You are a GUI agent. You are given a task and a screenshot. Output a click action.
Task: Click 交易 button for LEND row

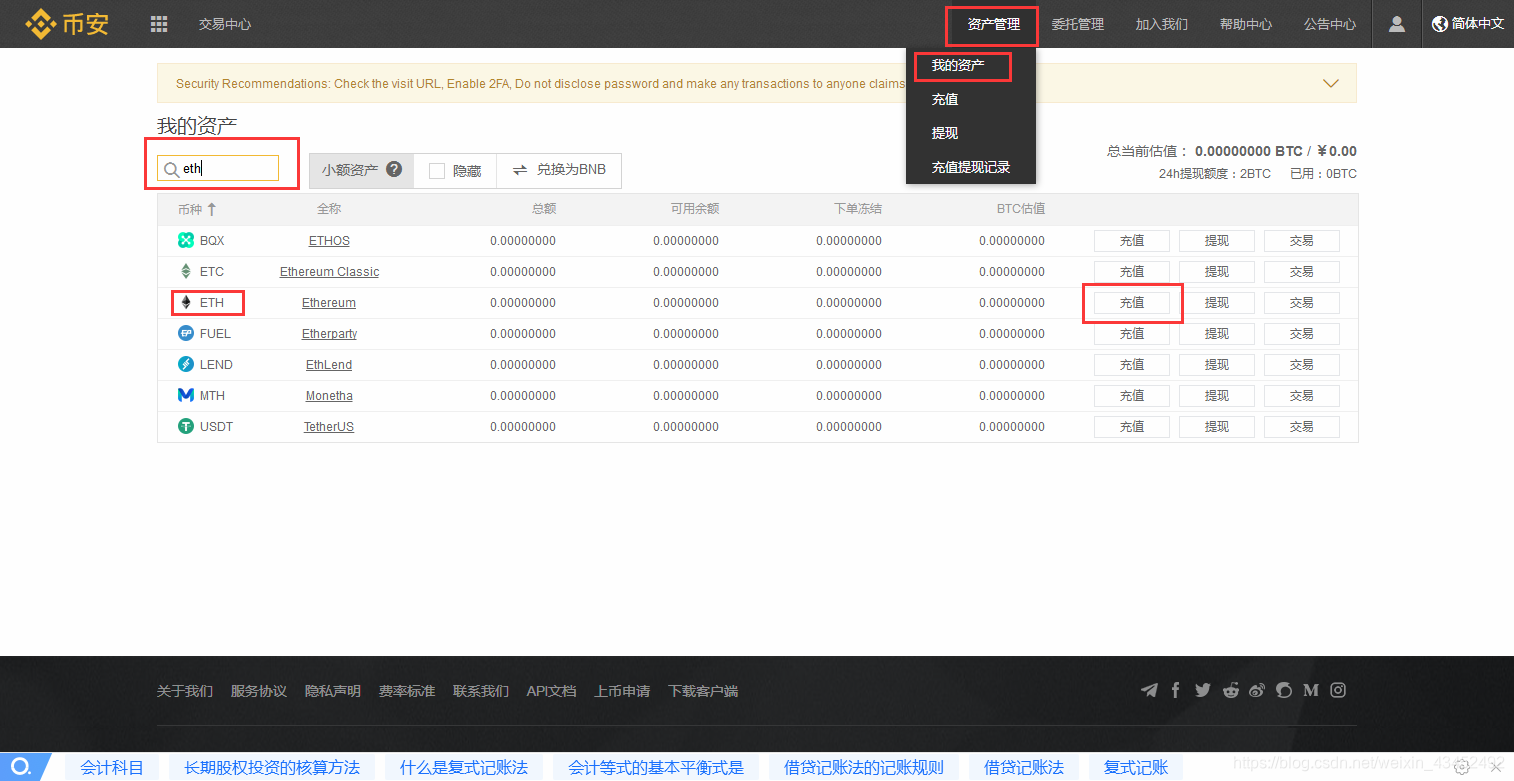[x=1302, y=364]
